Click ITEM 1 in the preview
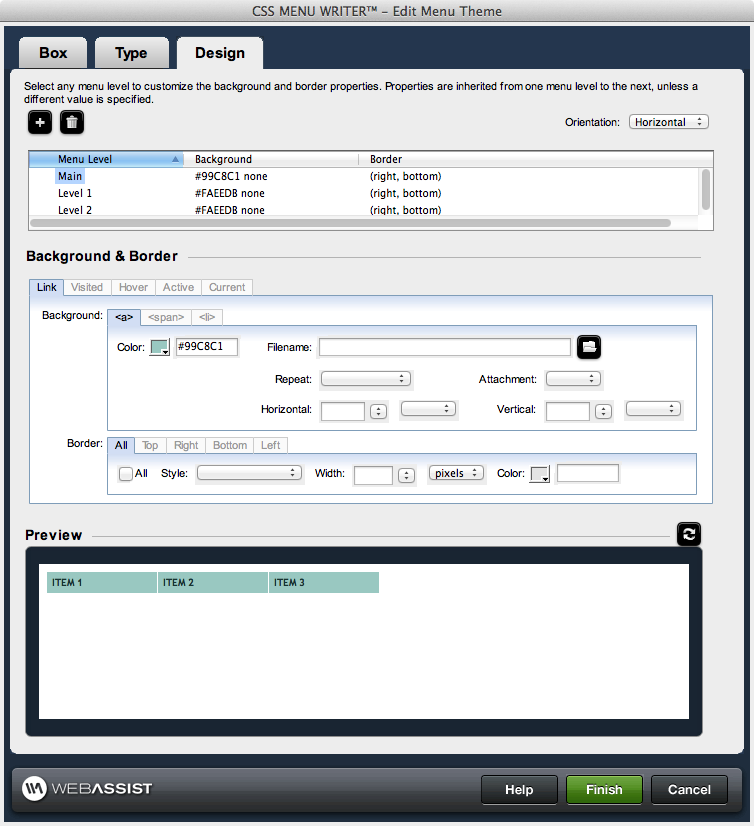754x826 pixels. (x=102, y=583)
